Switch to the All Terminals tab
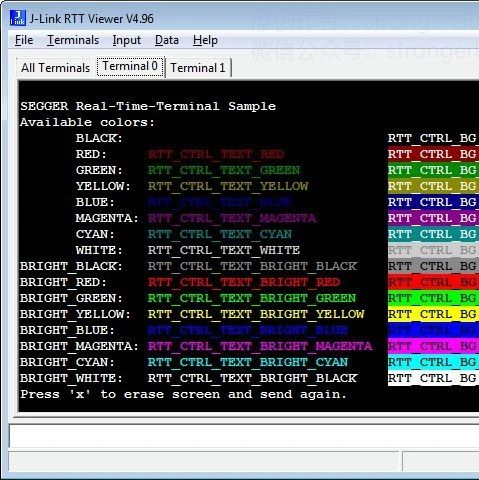The width and height of the screenshot is (479, 480). point(55,68)
